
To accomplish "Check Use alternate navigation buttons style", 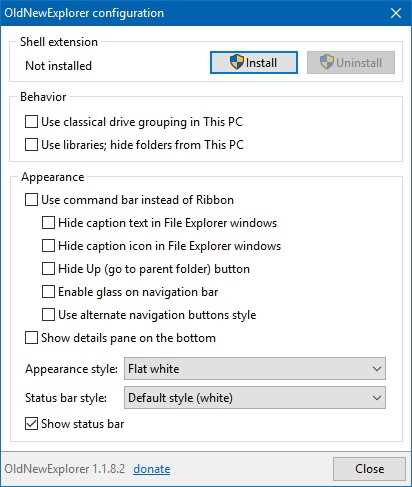I will 48,315.
